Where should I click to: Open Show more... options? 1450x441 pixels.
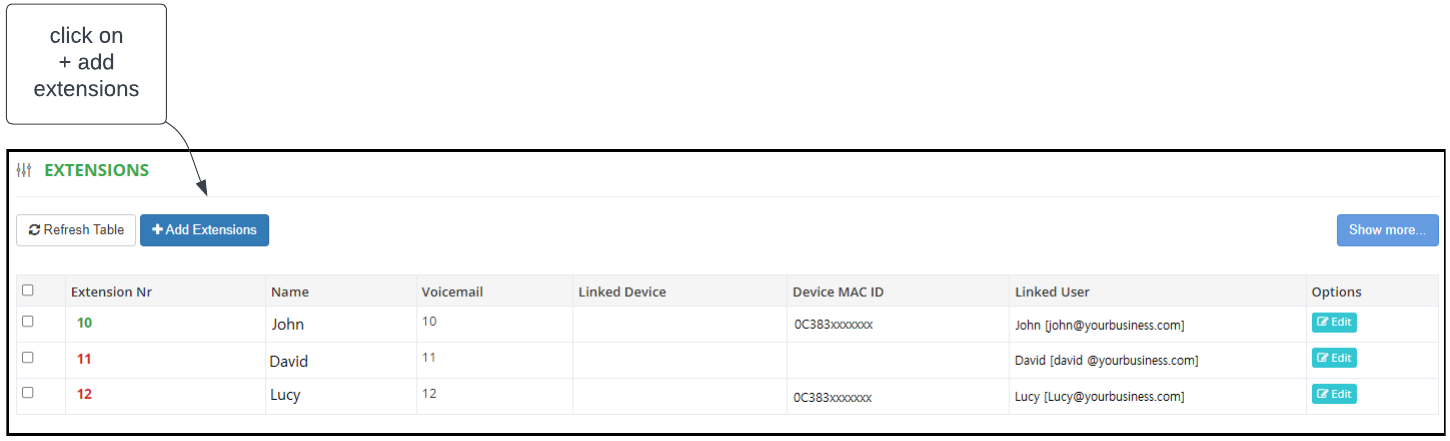point(1387,230)
